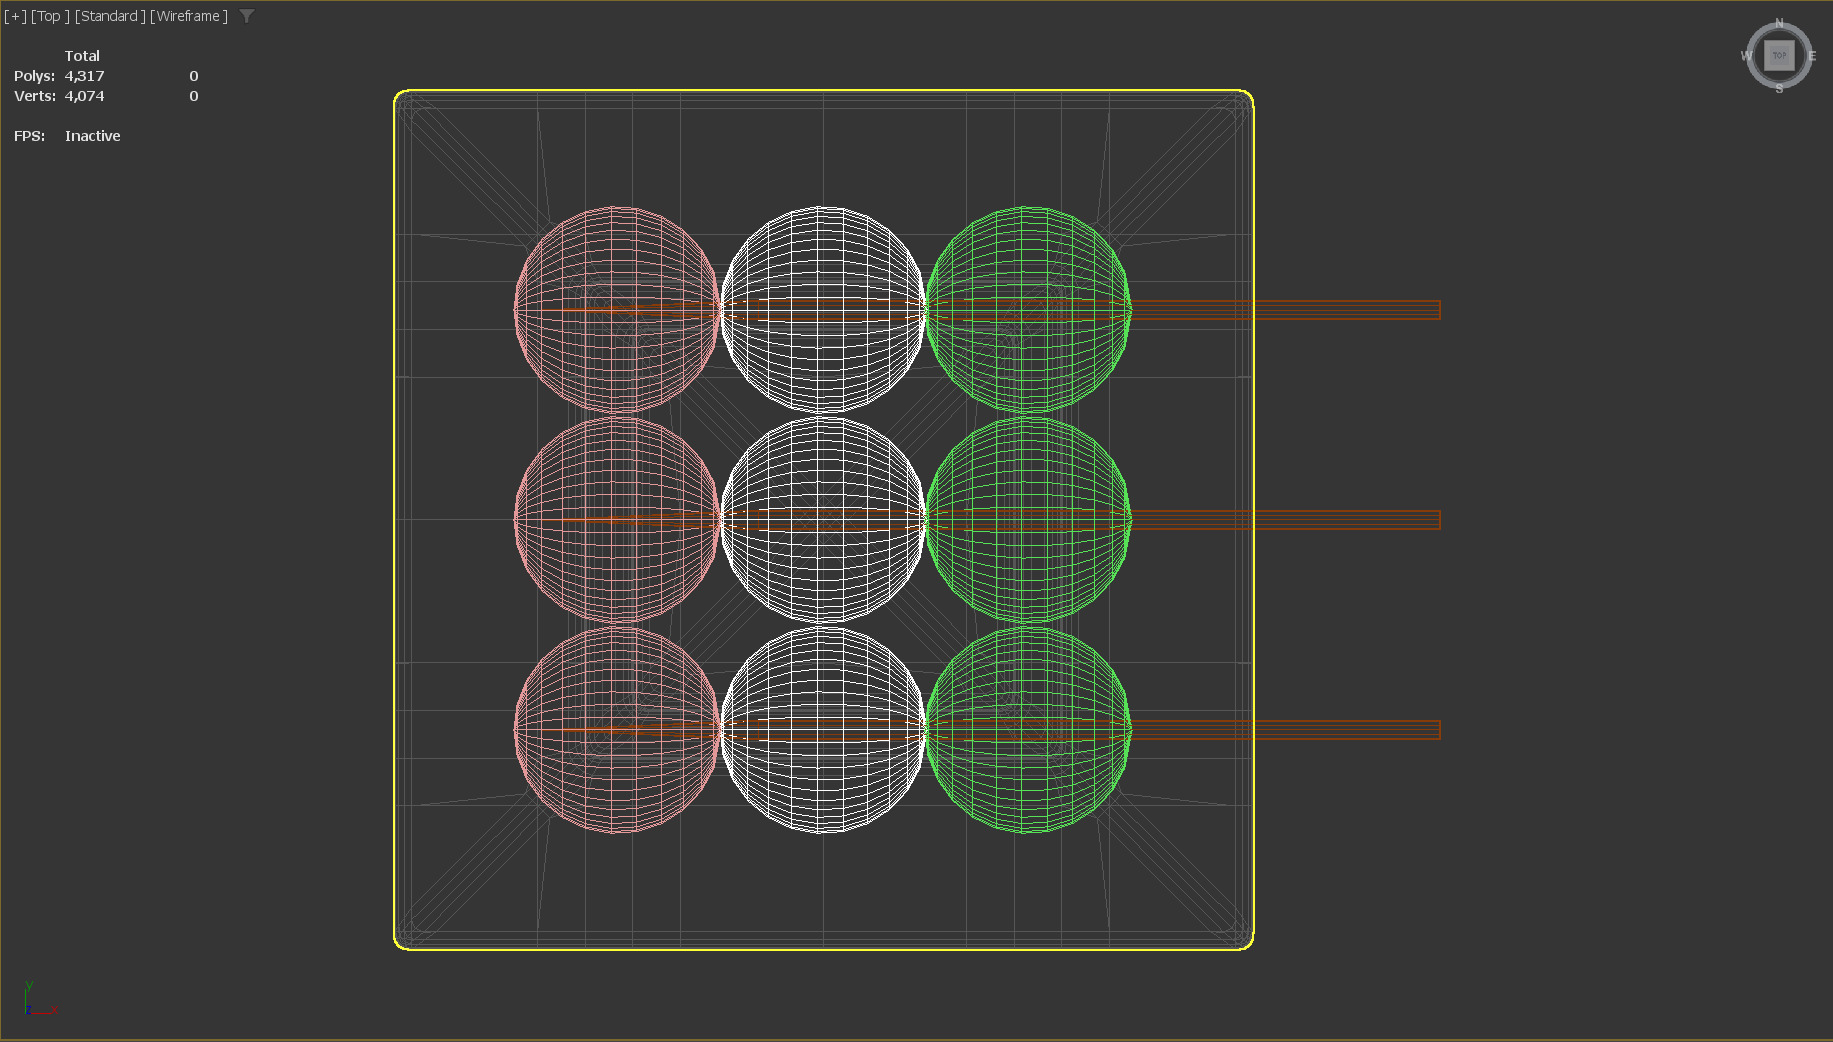This screenshot has height=1042, width=1833.
Task: Click the S direction on ViewCube compass
Action: (x=1779, y=89)
